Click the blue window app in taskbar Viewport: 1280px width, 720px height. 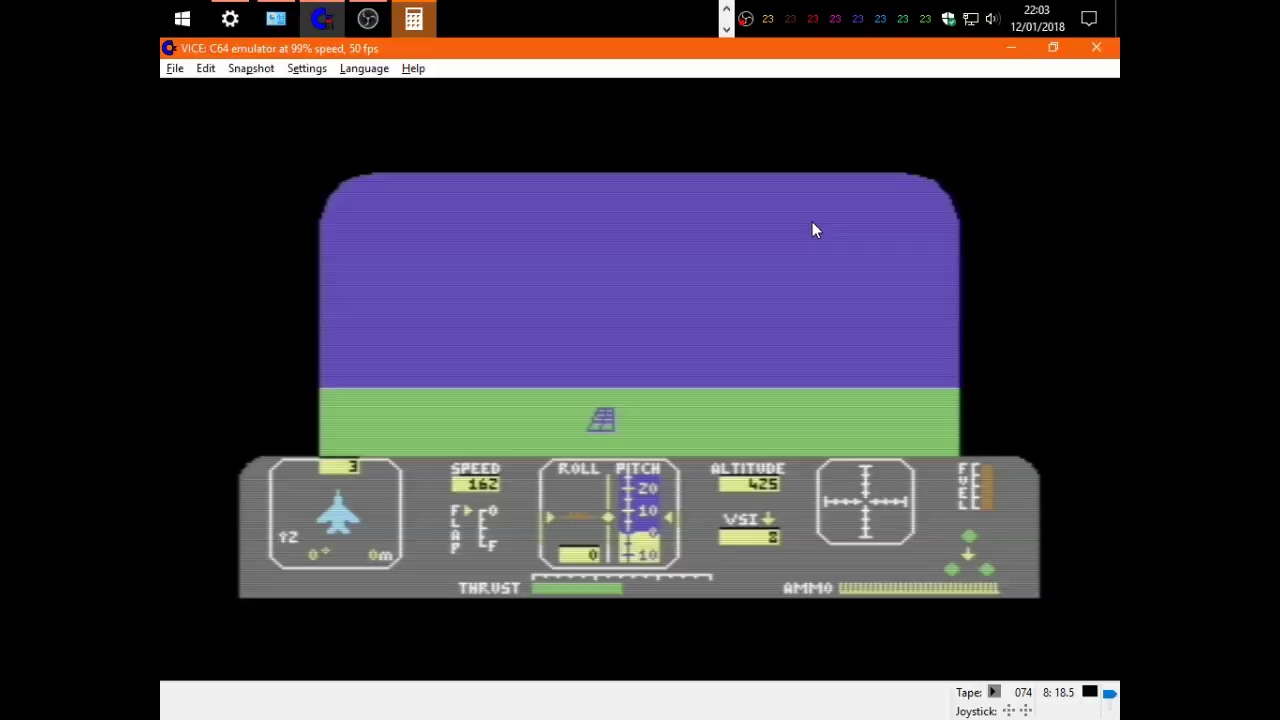pyautogui.click(x=276, y=18)
